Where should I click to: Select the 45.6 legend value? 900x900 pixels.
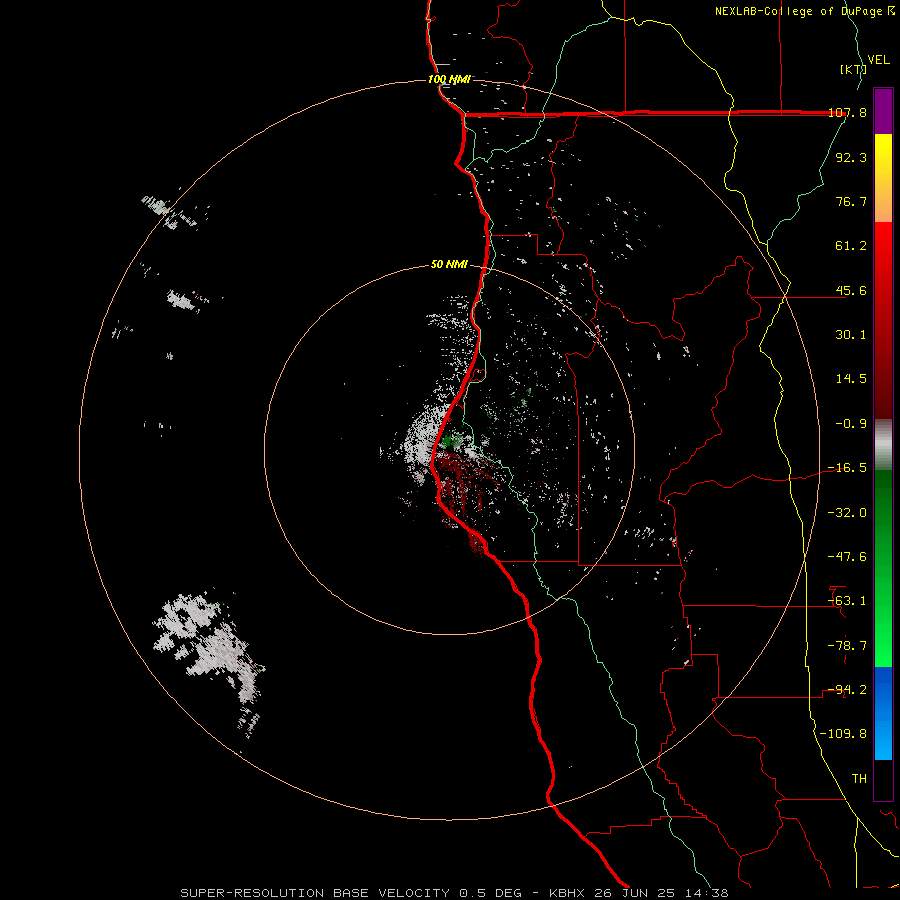[x=851, y=290]
